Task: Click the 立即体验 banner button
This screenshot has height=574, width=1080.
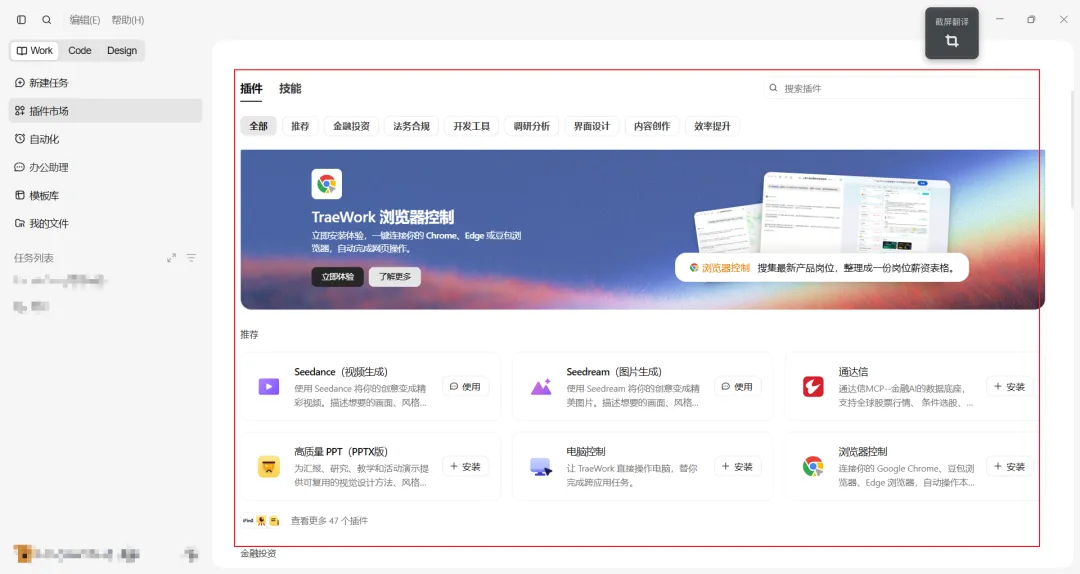Action: 338,276
